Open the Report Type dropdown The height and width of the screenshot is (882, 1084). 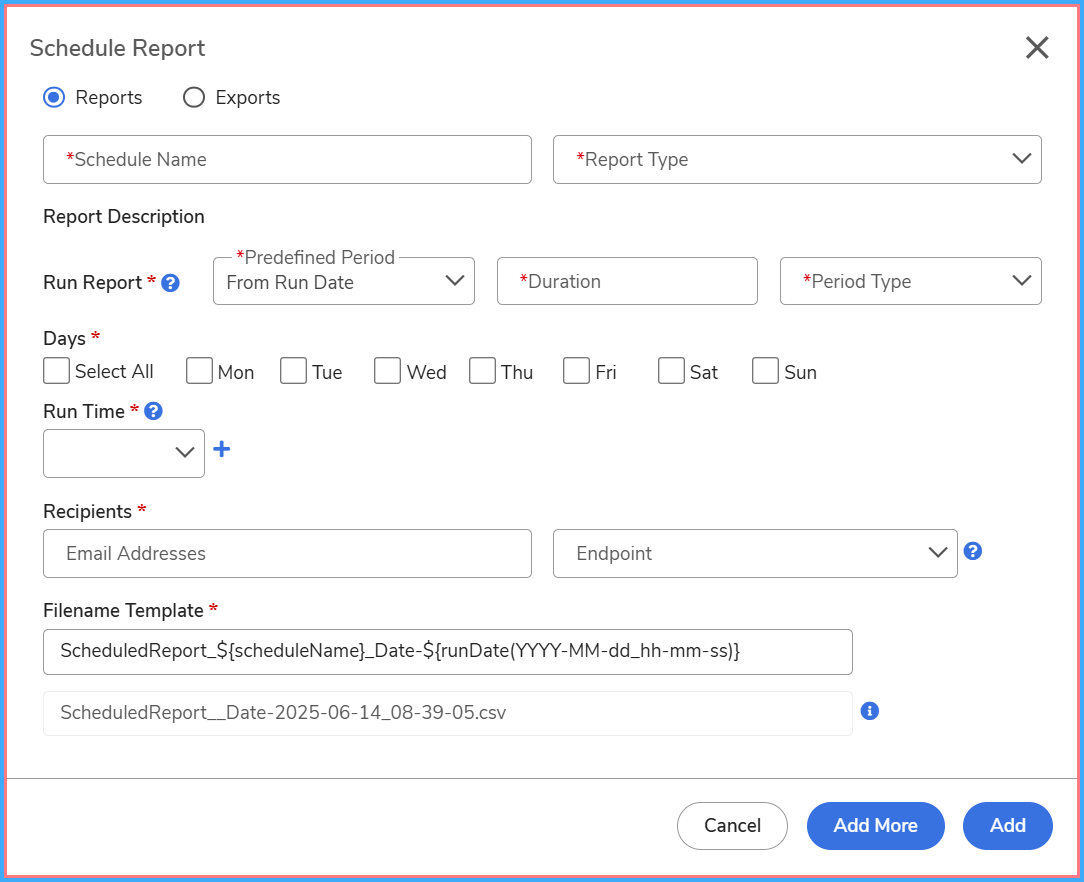(797, 160)
